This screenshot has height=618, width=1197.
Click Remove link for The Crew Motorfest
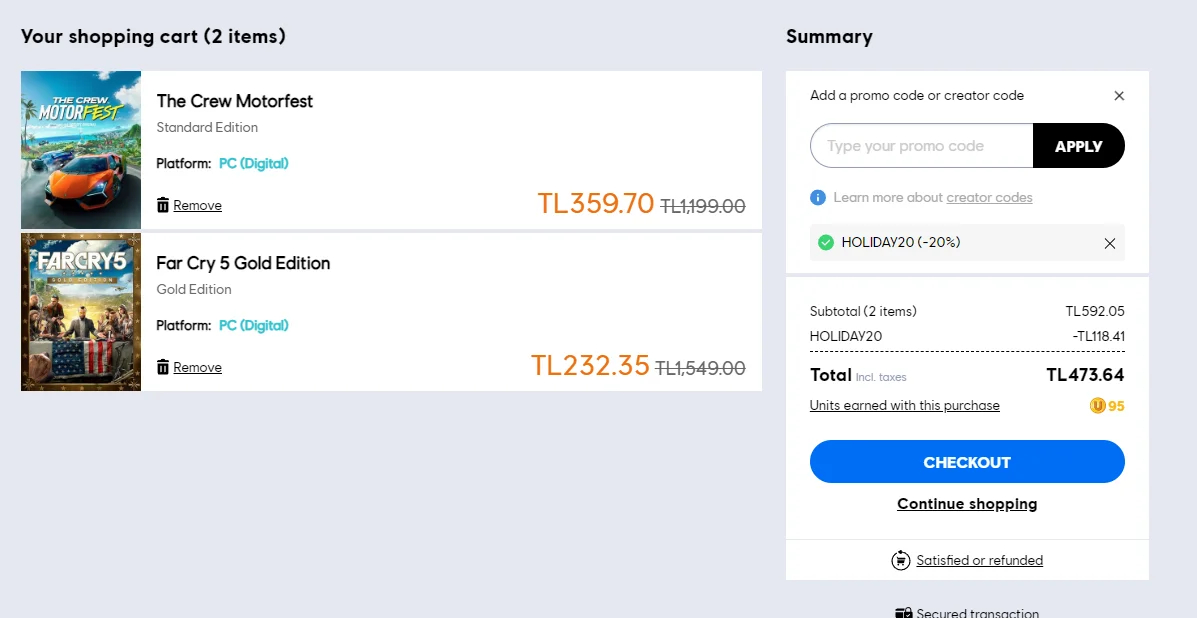coord(198,205)
